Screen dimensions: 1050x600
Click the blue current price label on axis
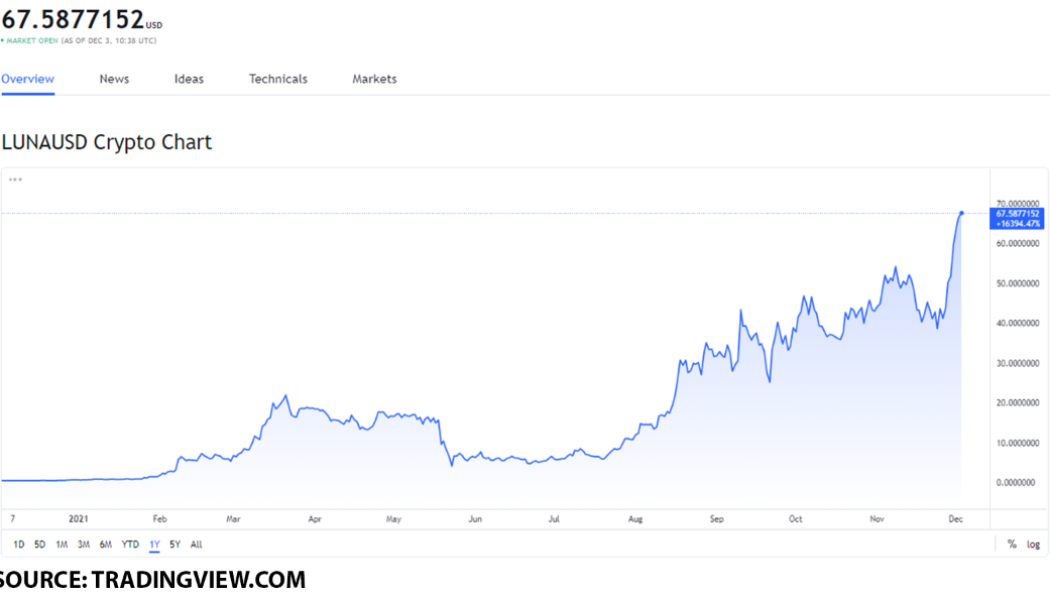(x=1017, y=213)
